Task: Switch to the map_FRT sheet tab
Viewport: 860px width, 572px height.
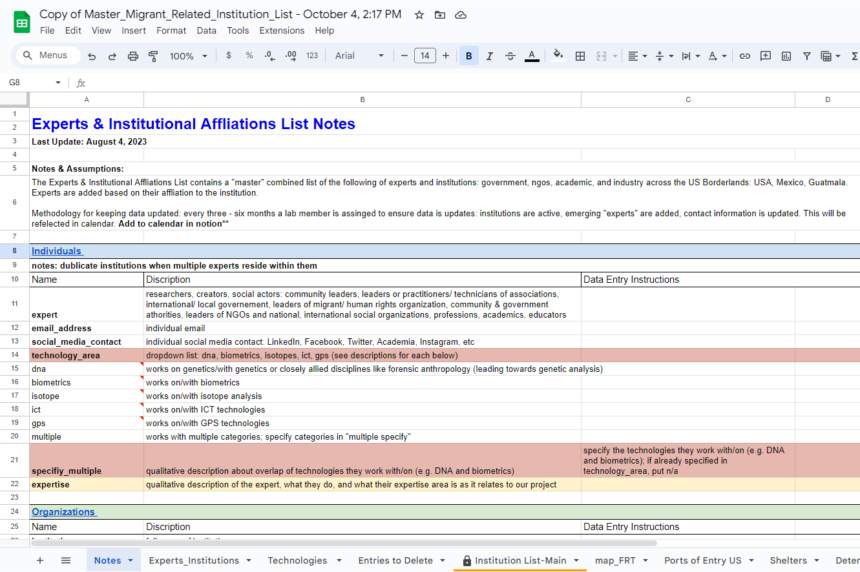Action: tap(615, 560)
